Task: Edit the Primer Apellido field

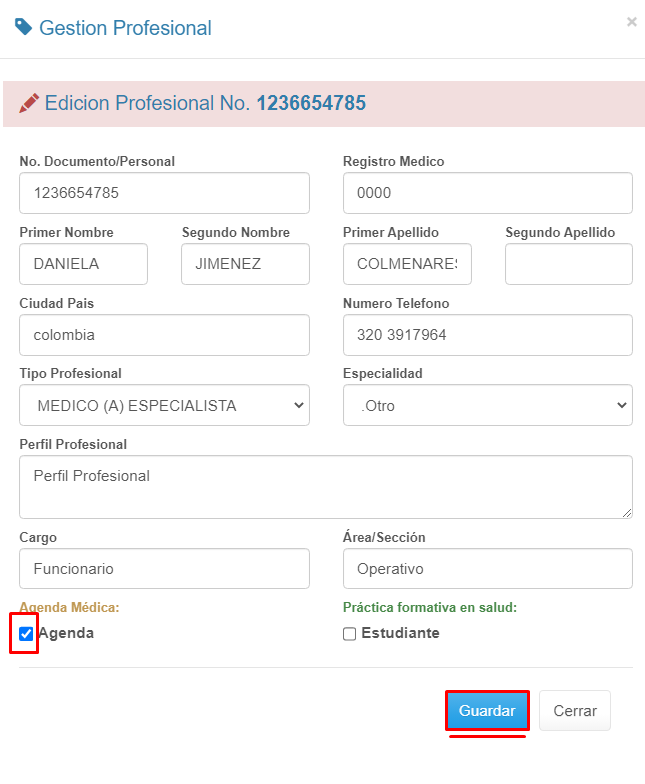Action: click(x=407, y=264)
